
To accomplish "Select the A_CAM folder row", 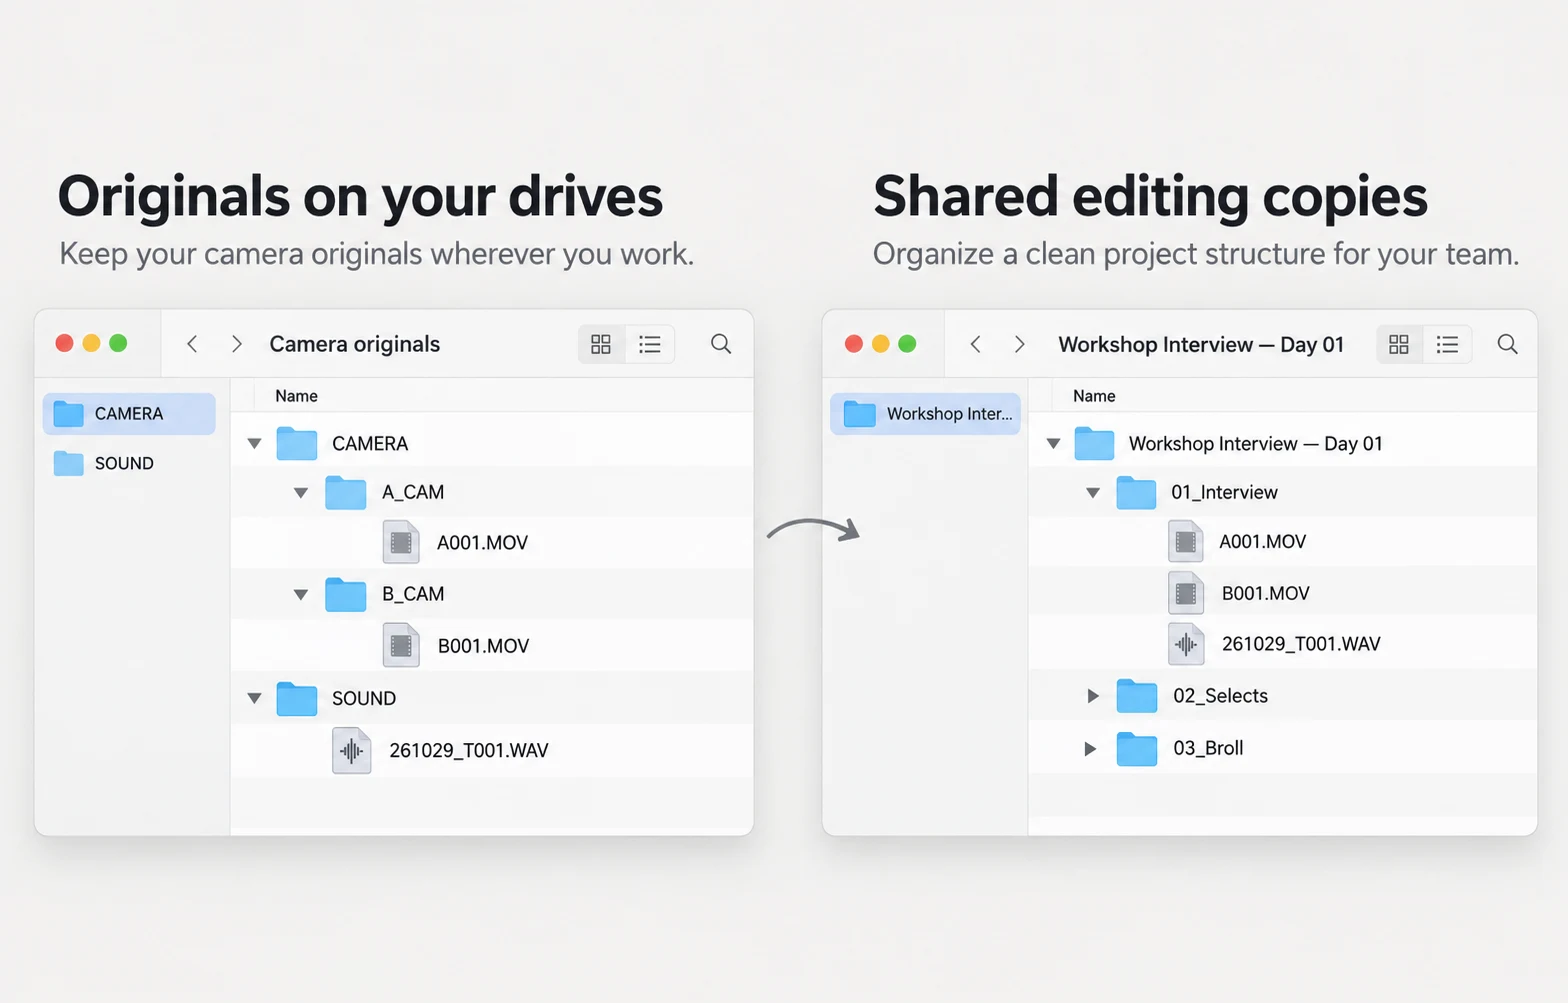I will (492, 492).
